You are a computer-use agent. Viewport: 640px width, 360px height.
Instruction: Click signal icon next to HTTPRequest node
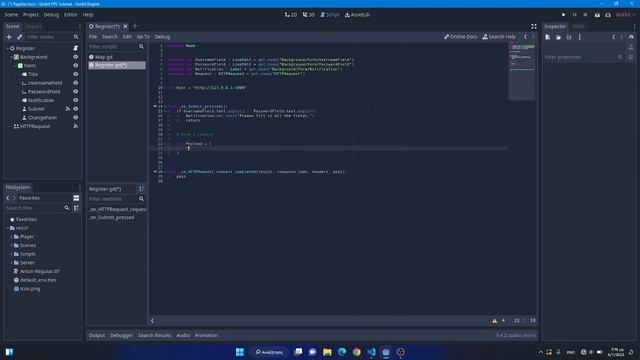click(76, 127)
